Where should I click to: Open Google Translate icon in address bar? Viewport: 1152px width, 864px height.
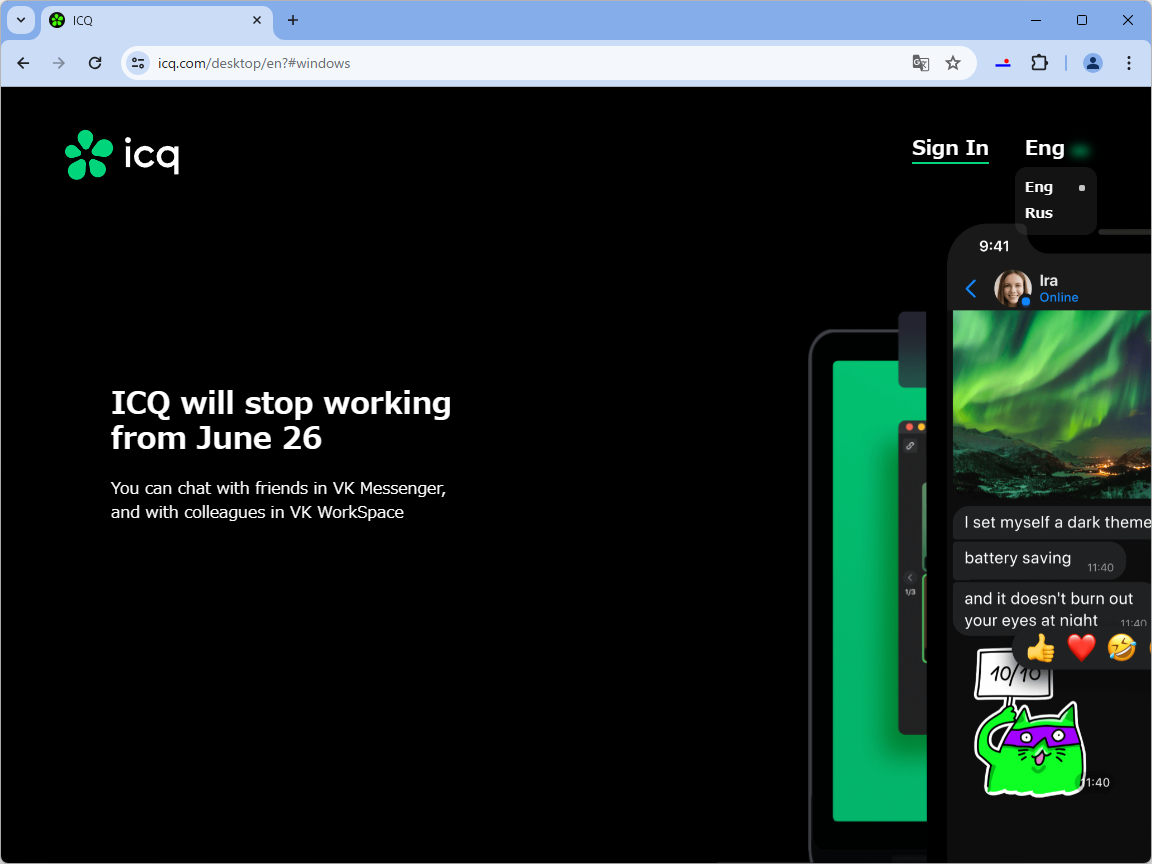click(920, 62)
